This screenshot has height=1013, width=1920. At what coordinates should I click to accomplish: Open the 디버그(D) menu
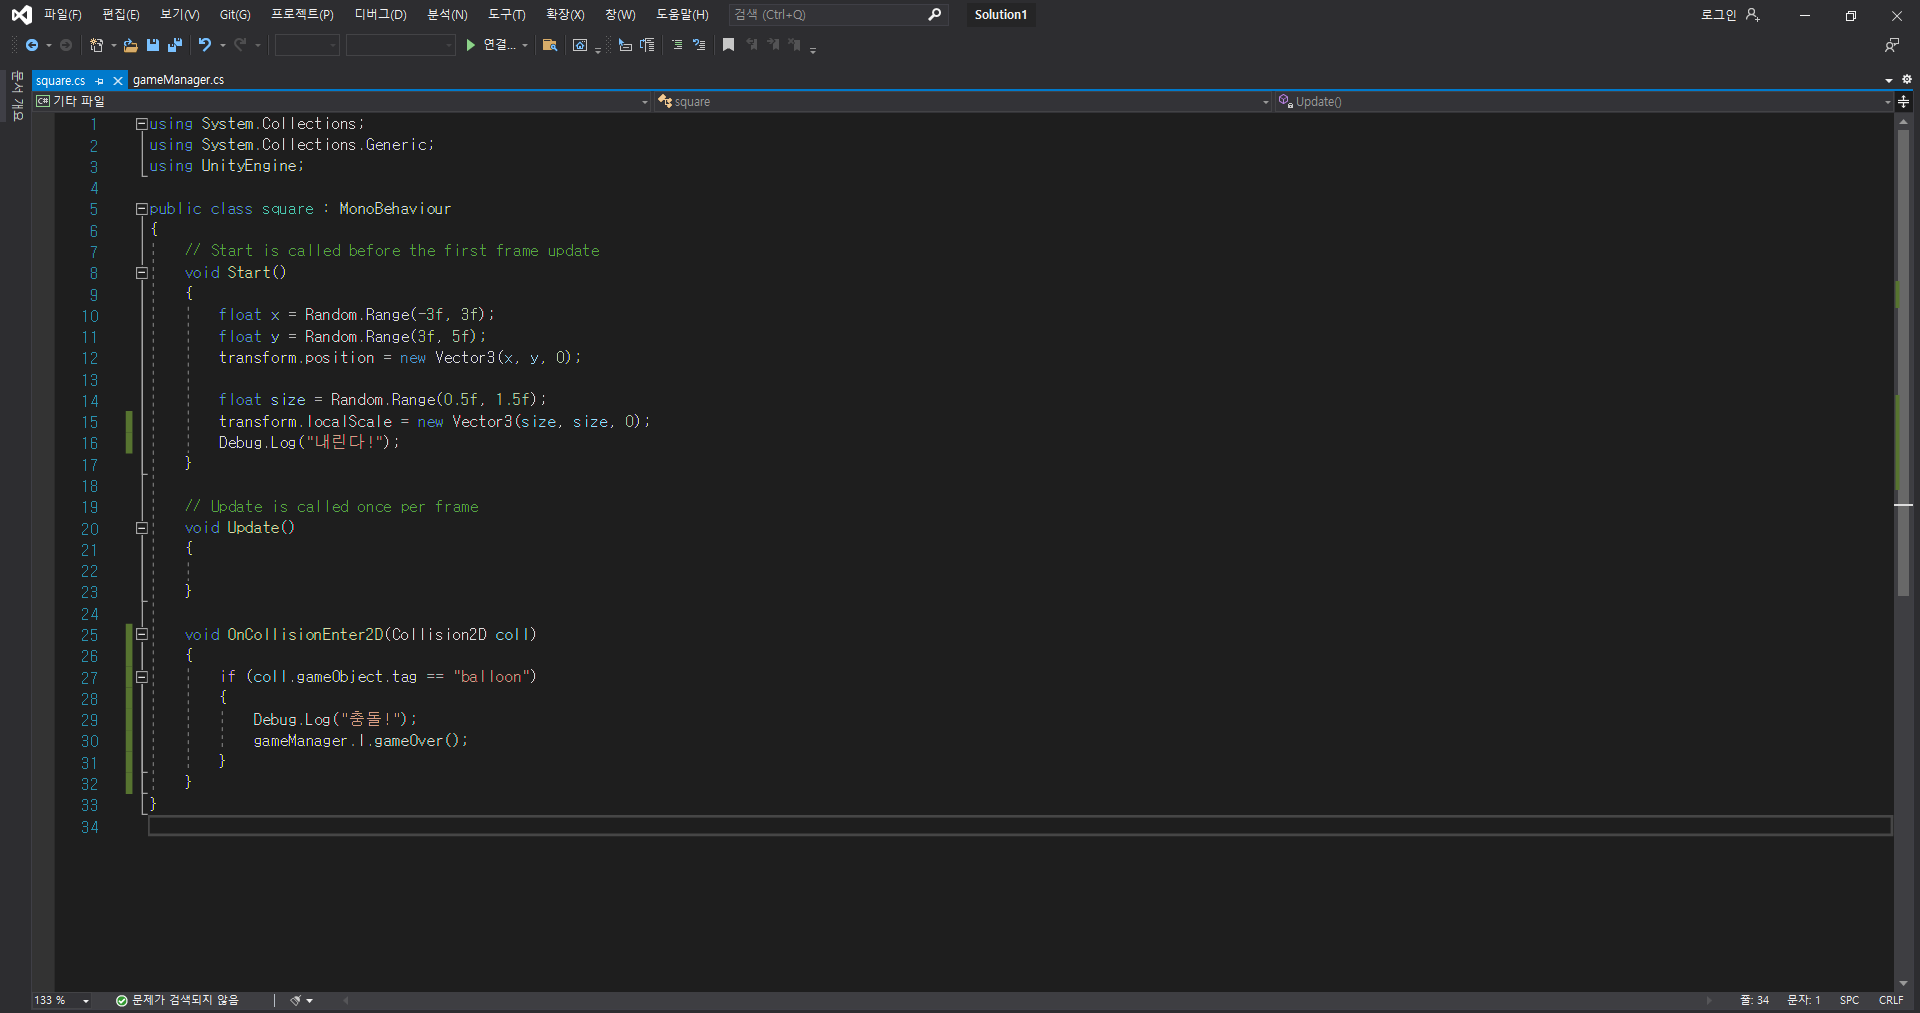tap(380, 14)
